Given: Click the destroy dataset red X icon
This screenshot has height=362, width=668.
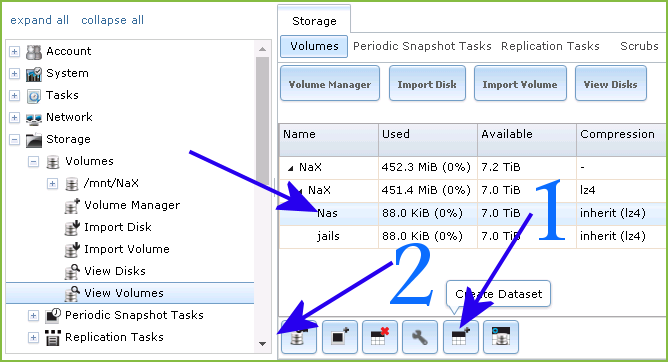Looking at the screenshot, I should 380,337.
